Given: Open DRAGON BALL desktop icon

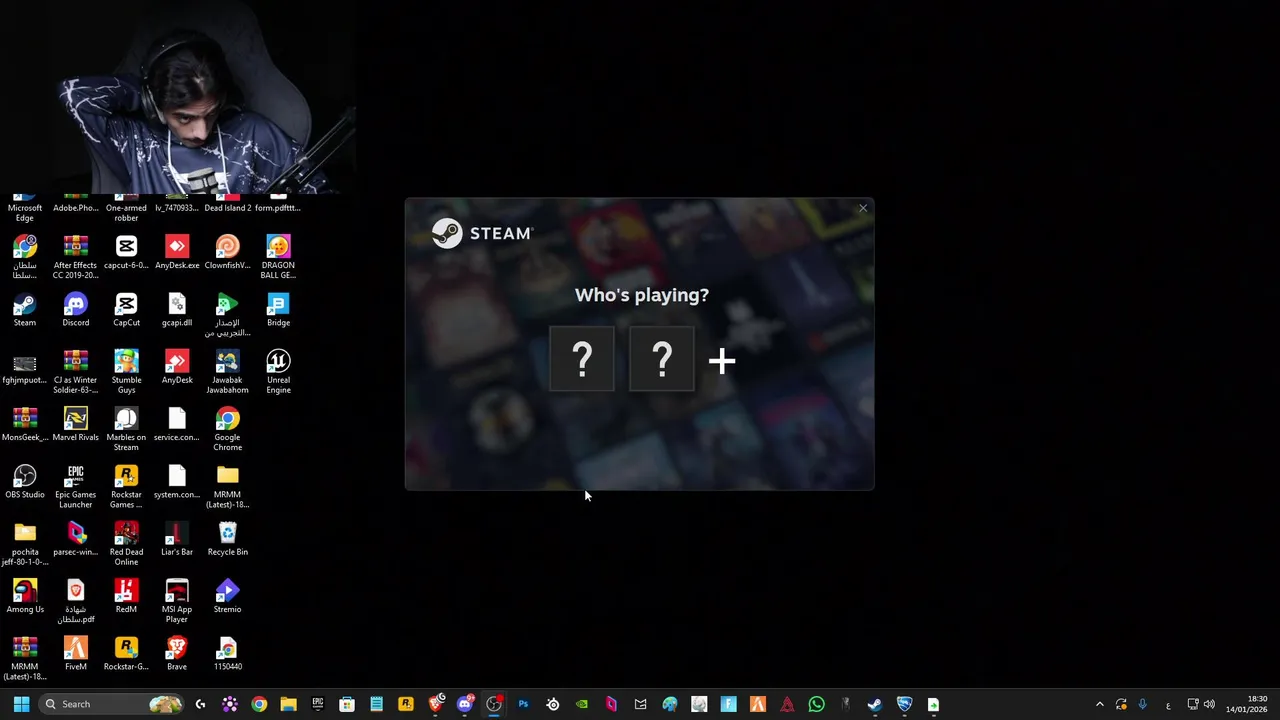Looking at the screenshot, I should (278, 257).
